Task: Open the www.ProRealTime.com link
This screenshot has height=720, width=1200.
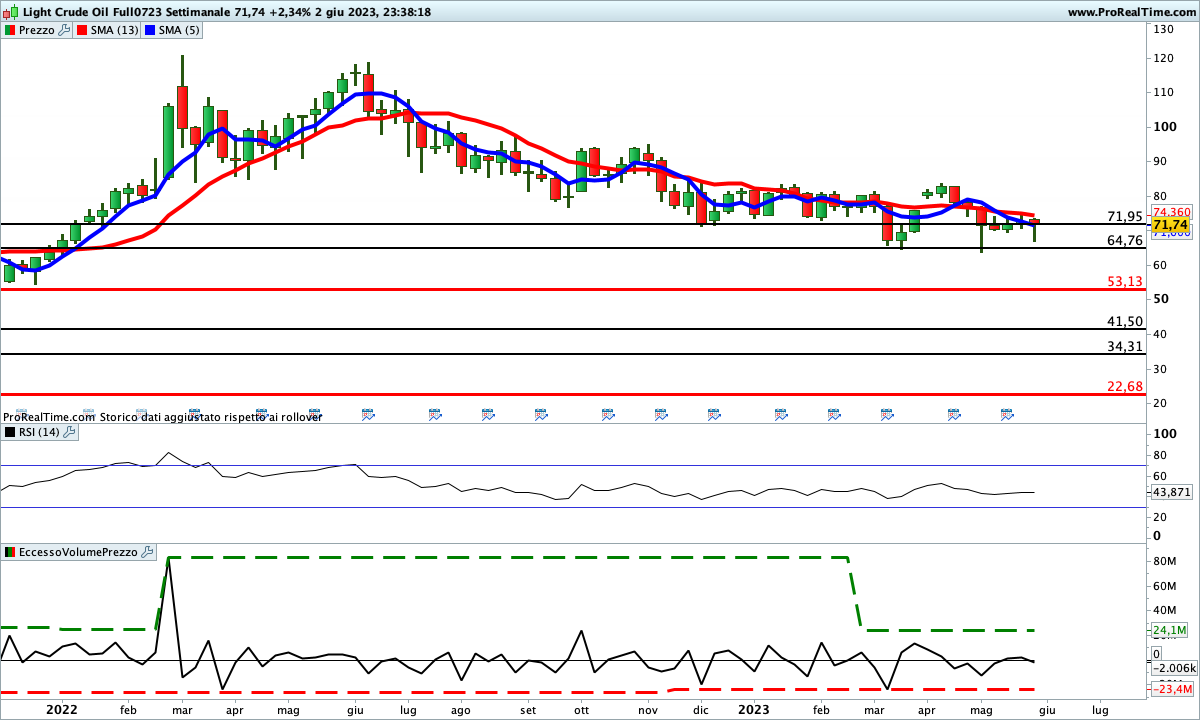Action: [1132, 12]
